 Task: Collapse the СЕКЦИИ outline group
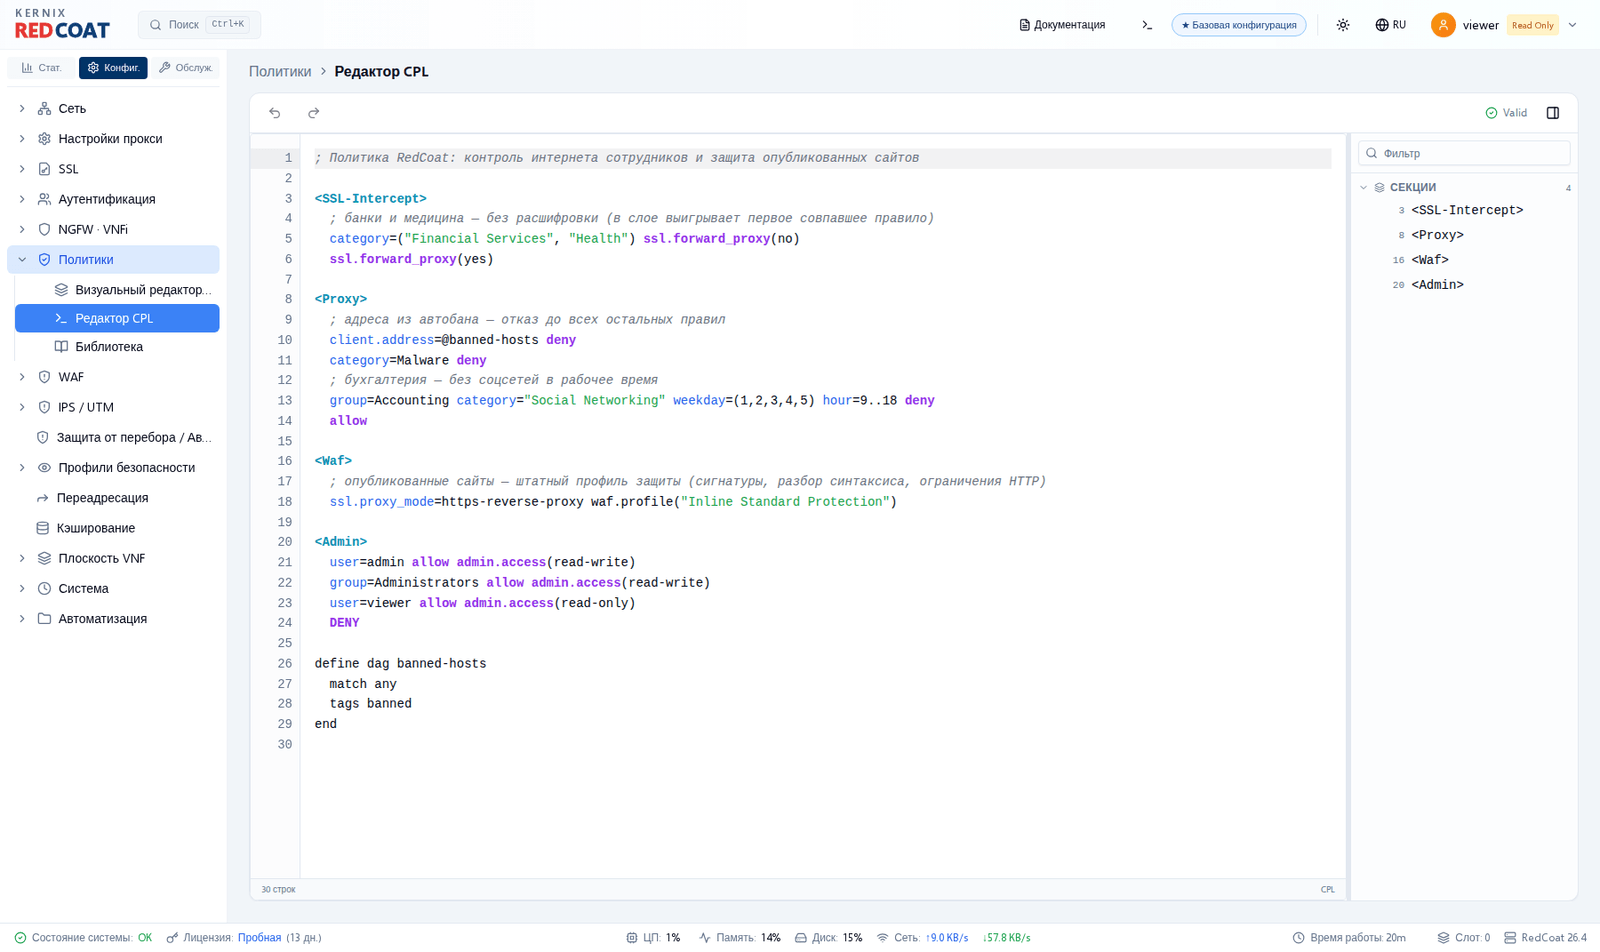1363,187
